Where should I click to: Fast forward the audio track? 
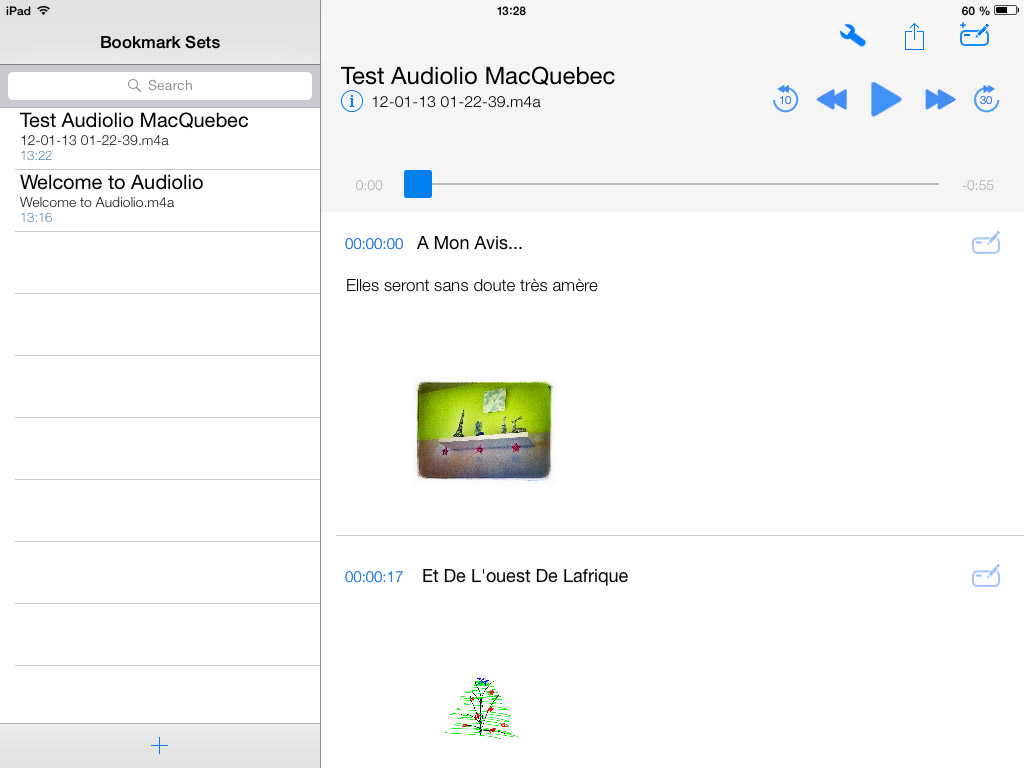940,100
